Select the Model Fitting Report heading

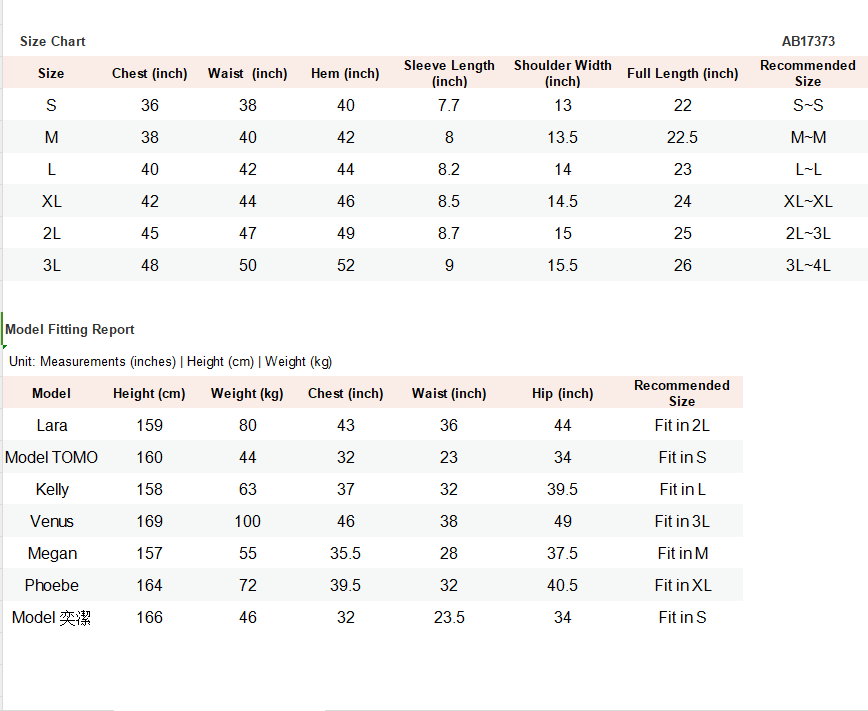(70, 329)
